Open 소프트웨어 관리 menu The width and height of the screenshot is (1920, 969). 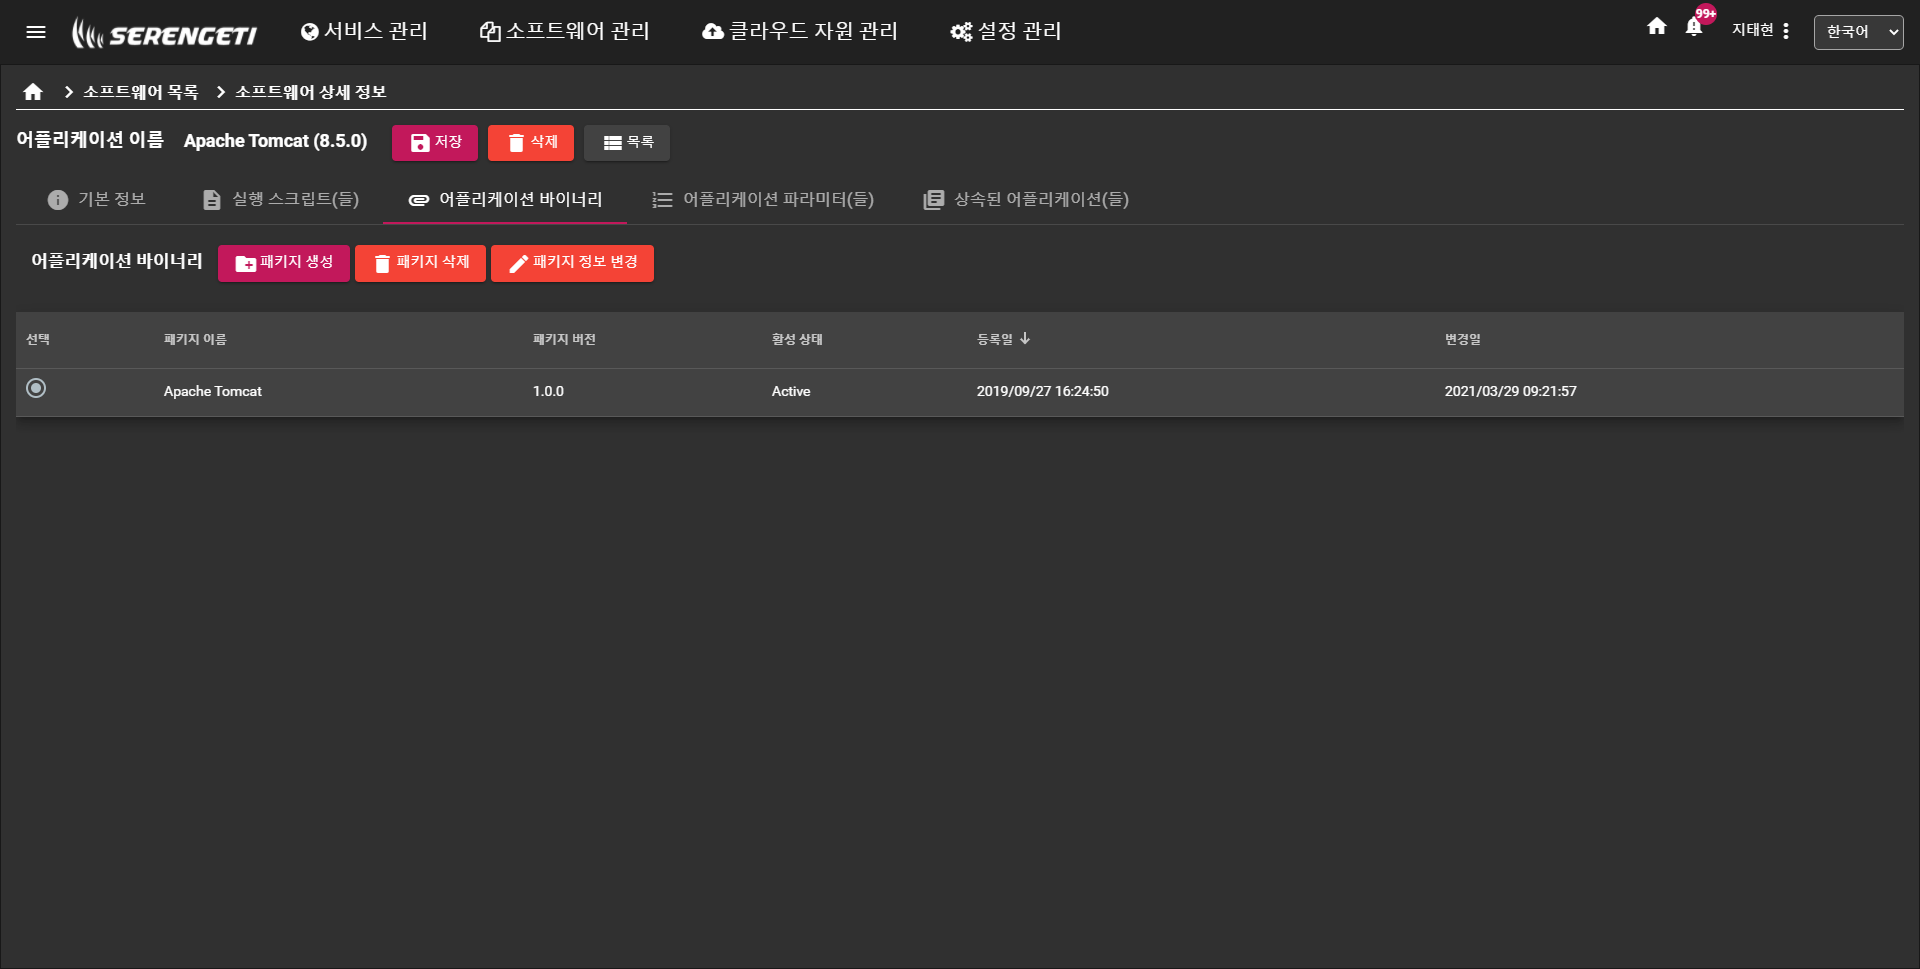pos(565,32)
